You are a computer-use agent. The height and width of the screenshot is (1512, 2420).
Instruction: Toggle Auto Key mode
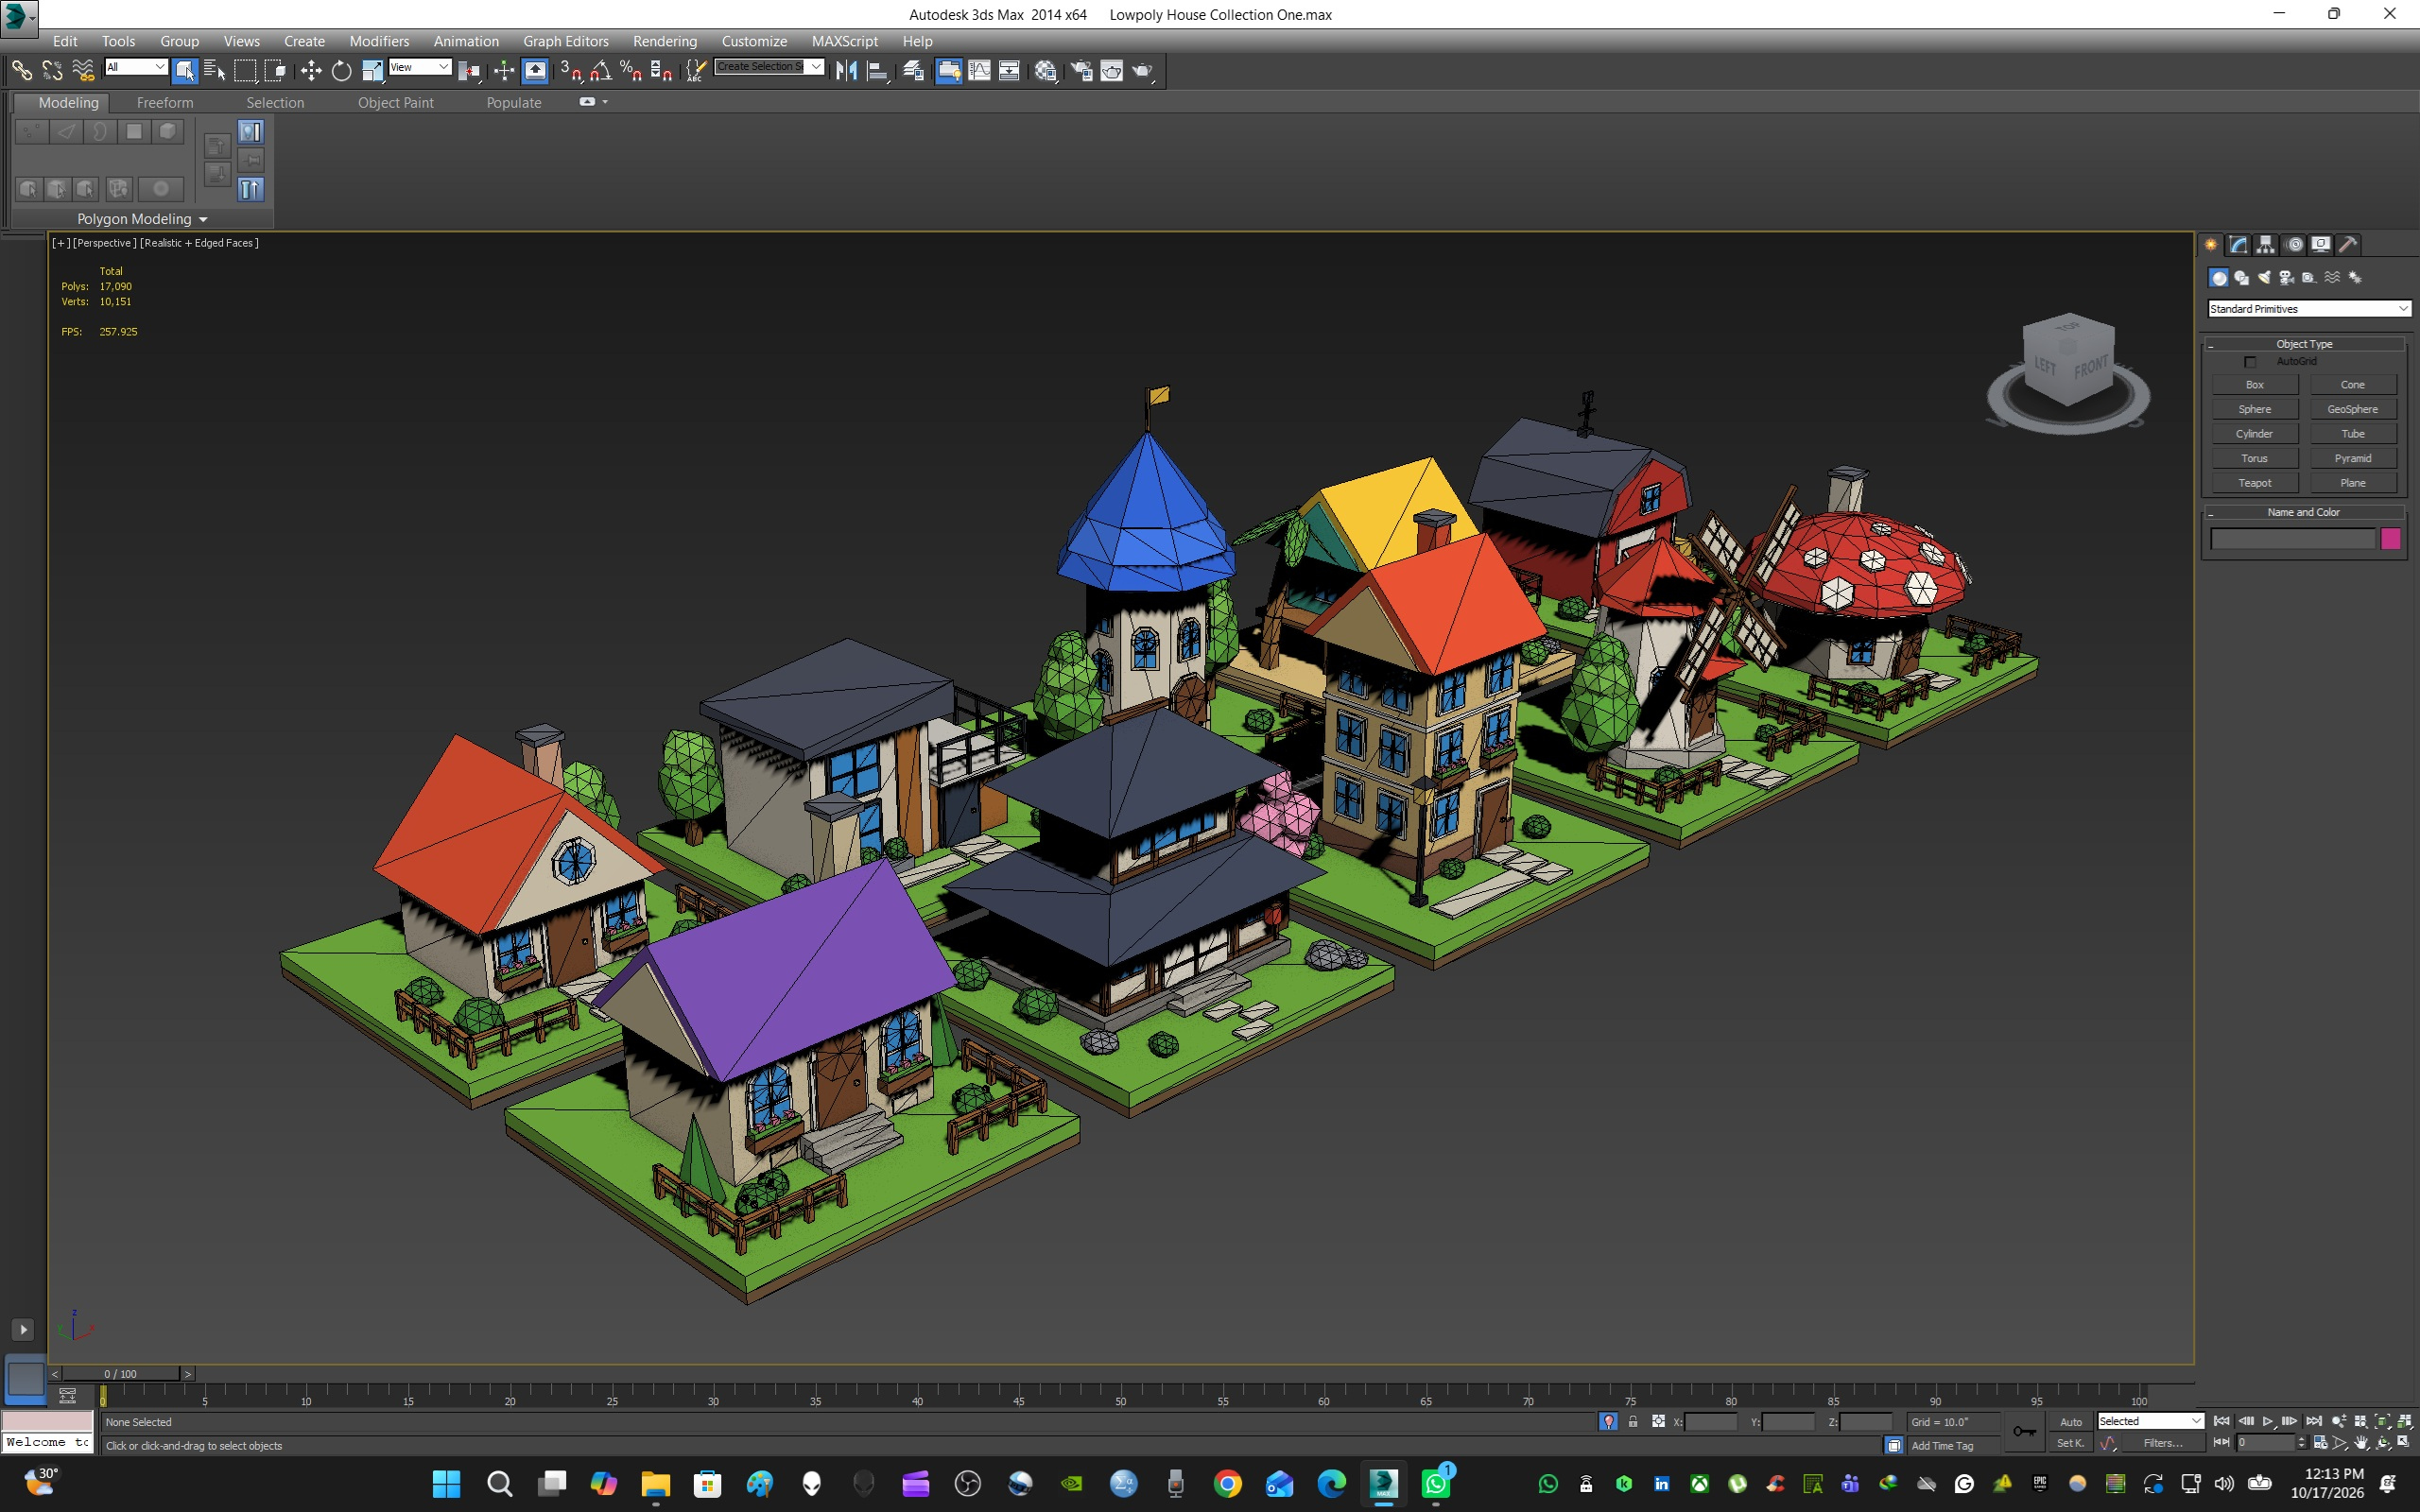(x=2070, y=1421)
